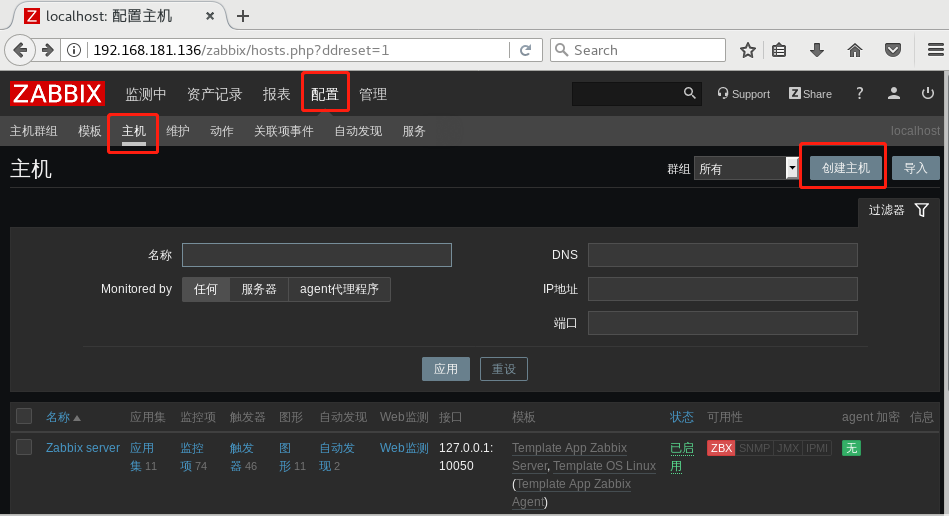949x516 pixels.
Task: Open Zabbix server's Web监测 link
Action: tap(404, 448)
